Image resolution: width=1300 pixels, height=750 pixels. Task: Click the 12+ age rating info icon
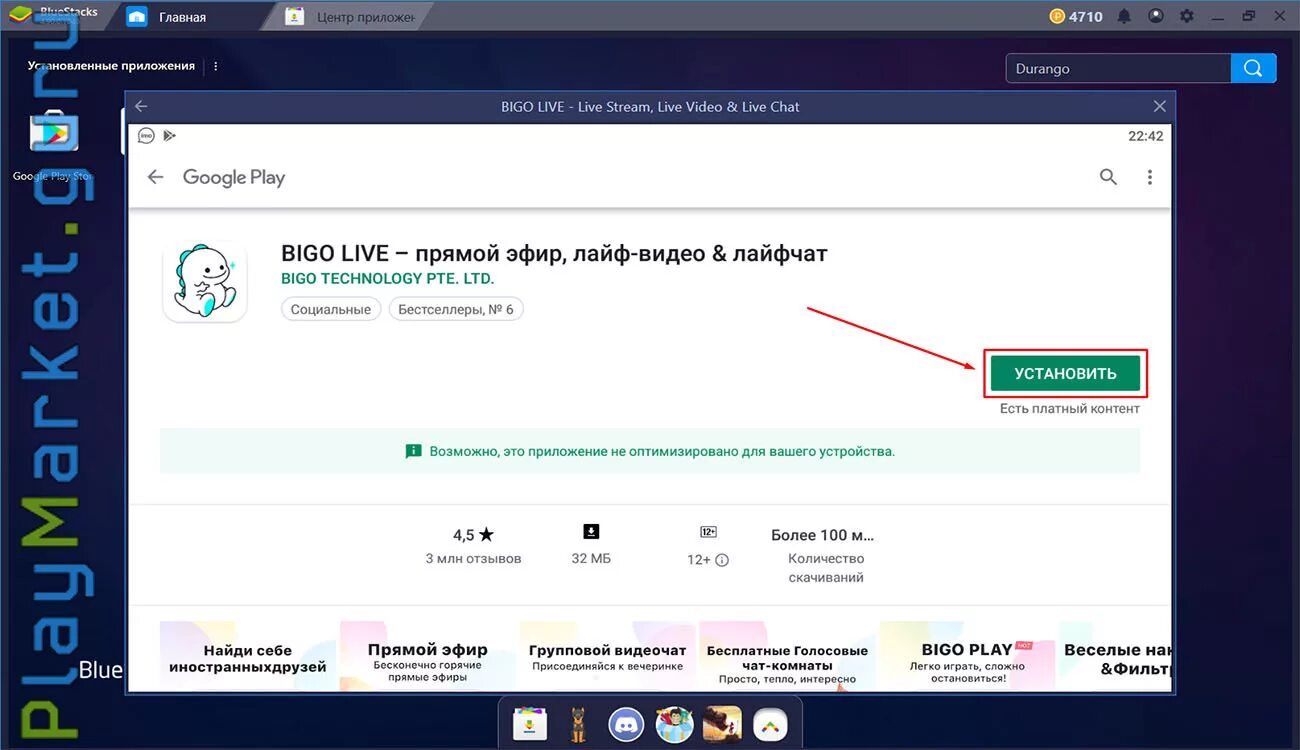[x=722, y=560]
